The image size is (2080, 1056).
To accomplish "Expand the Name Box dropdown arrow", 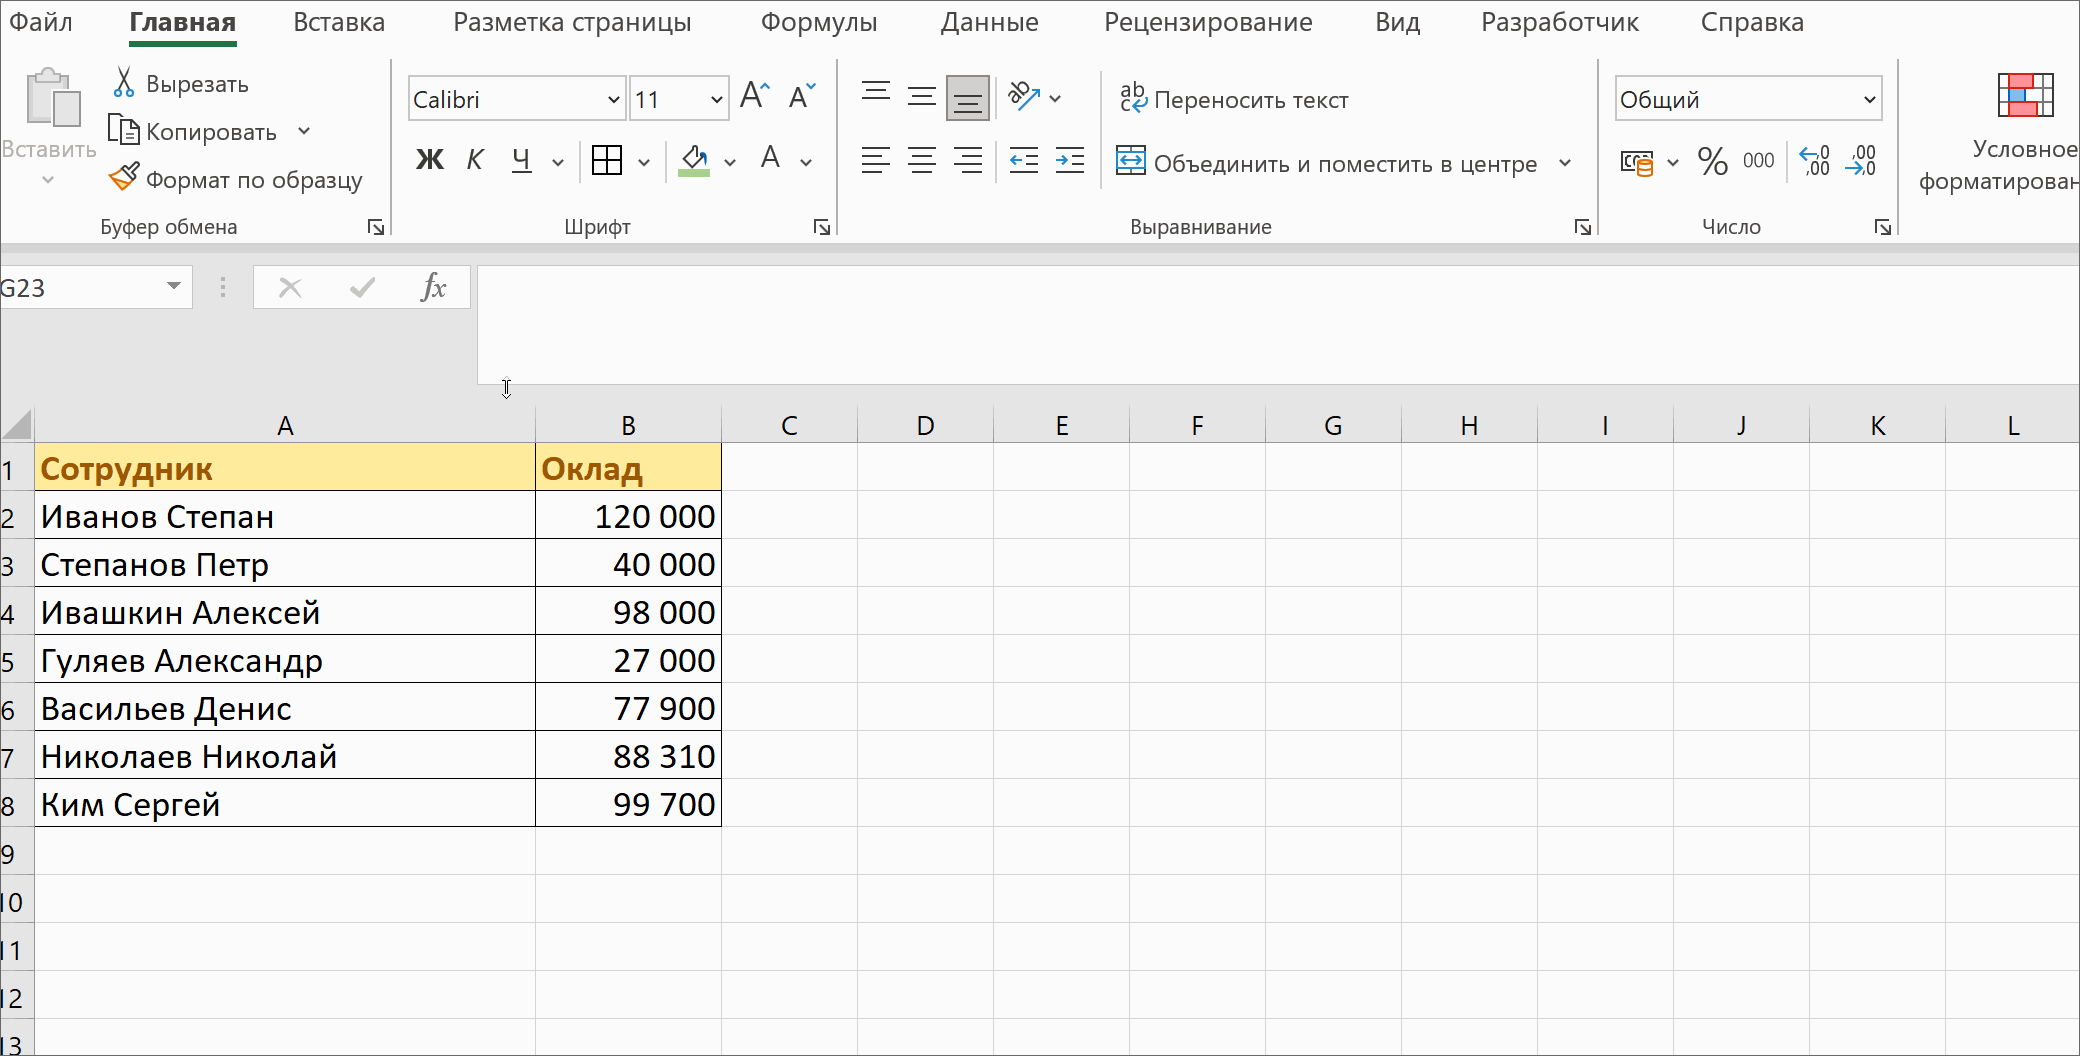I will point(174,287).
